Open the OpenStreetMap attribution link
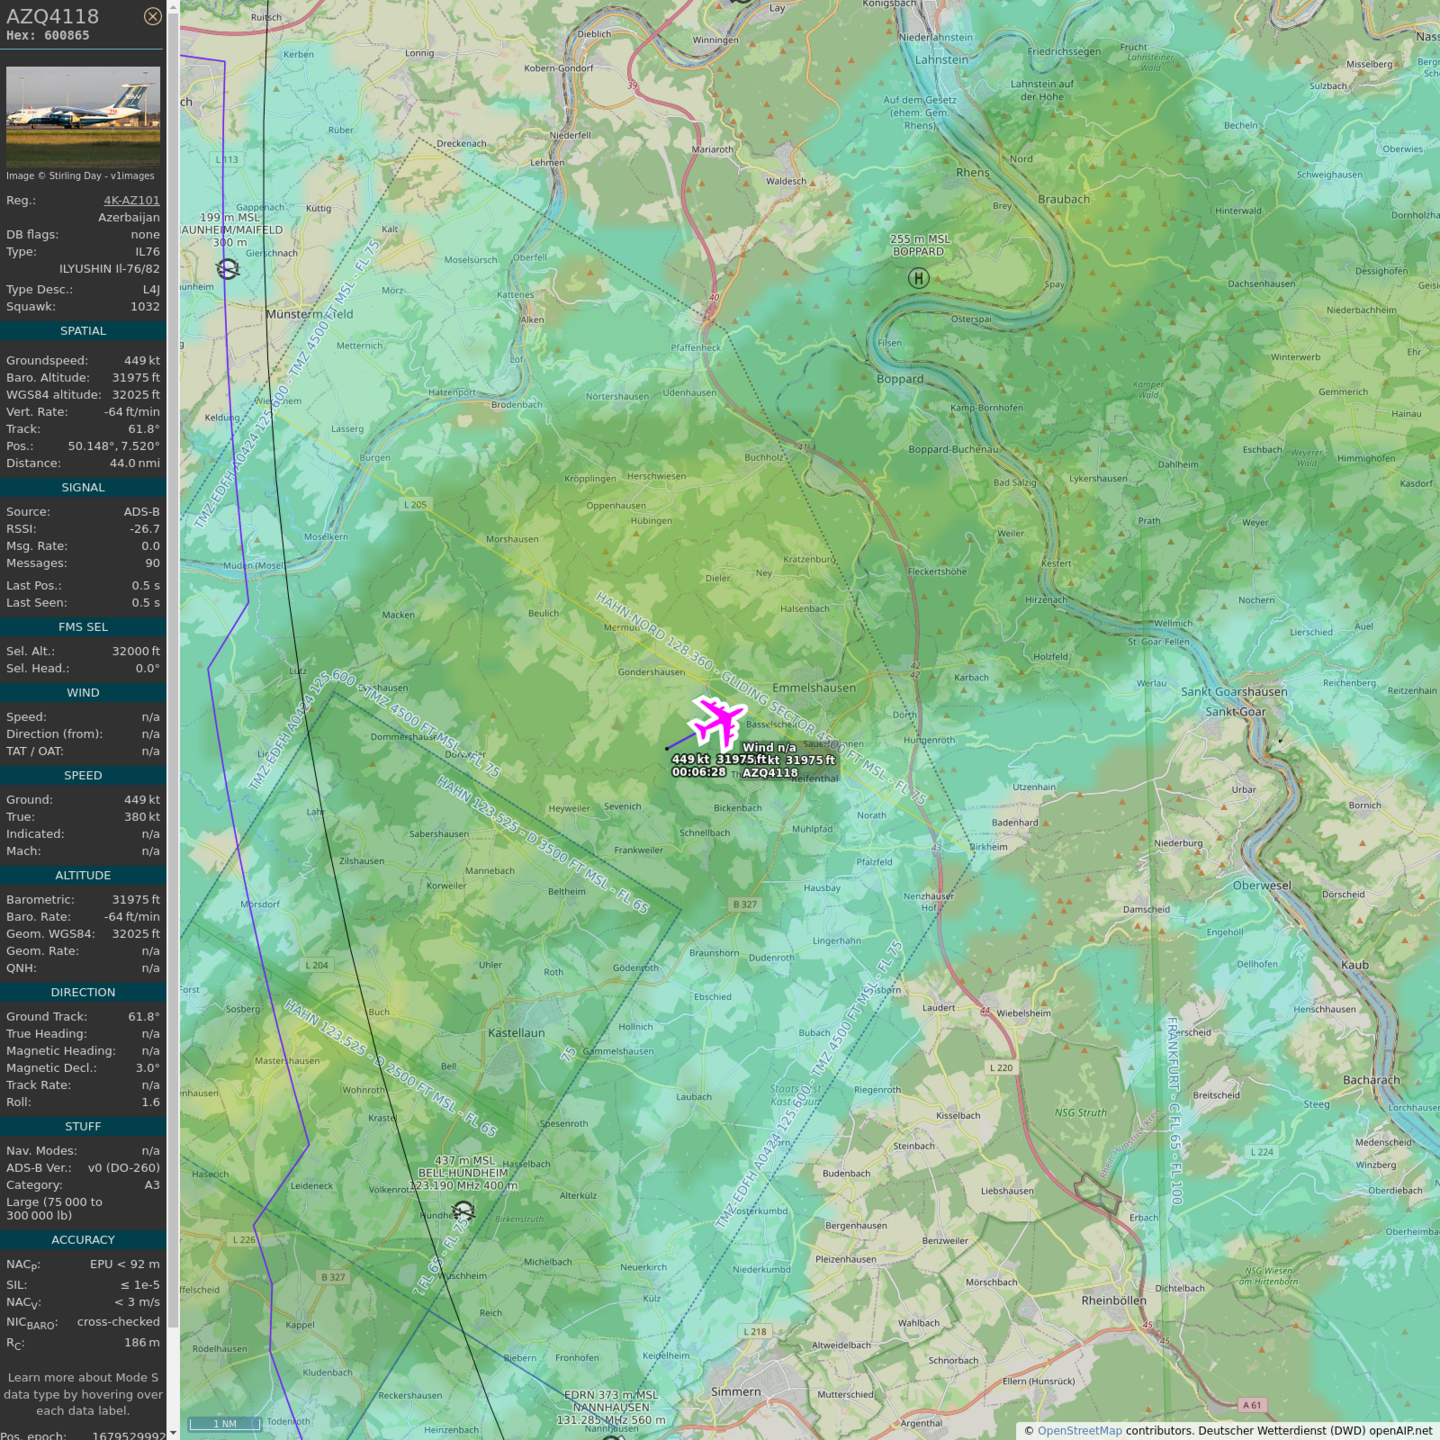1440x1440 pixels. coord(1079,1431)
